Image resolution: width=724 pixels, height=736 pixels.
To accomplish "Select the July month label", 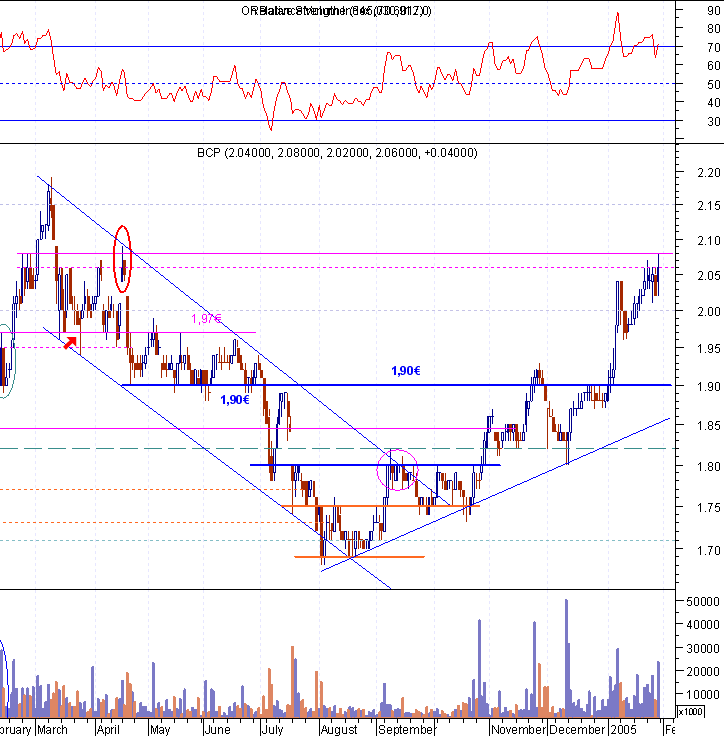I will point(272,730).
